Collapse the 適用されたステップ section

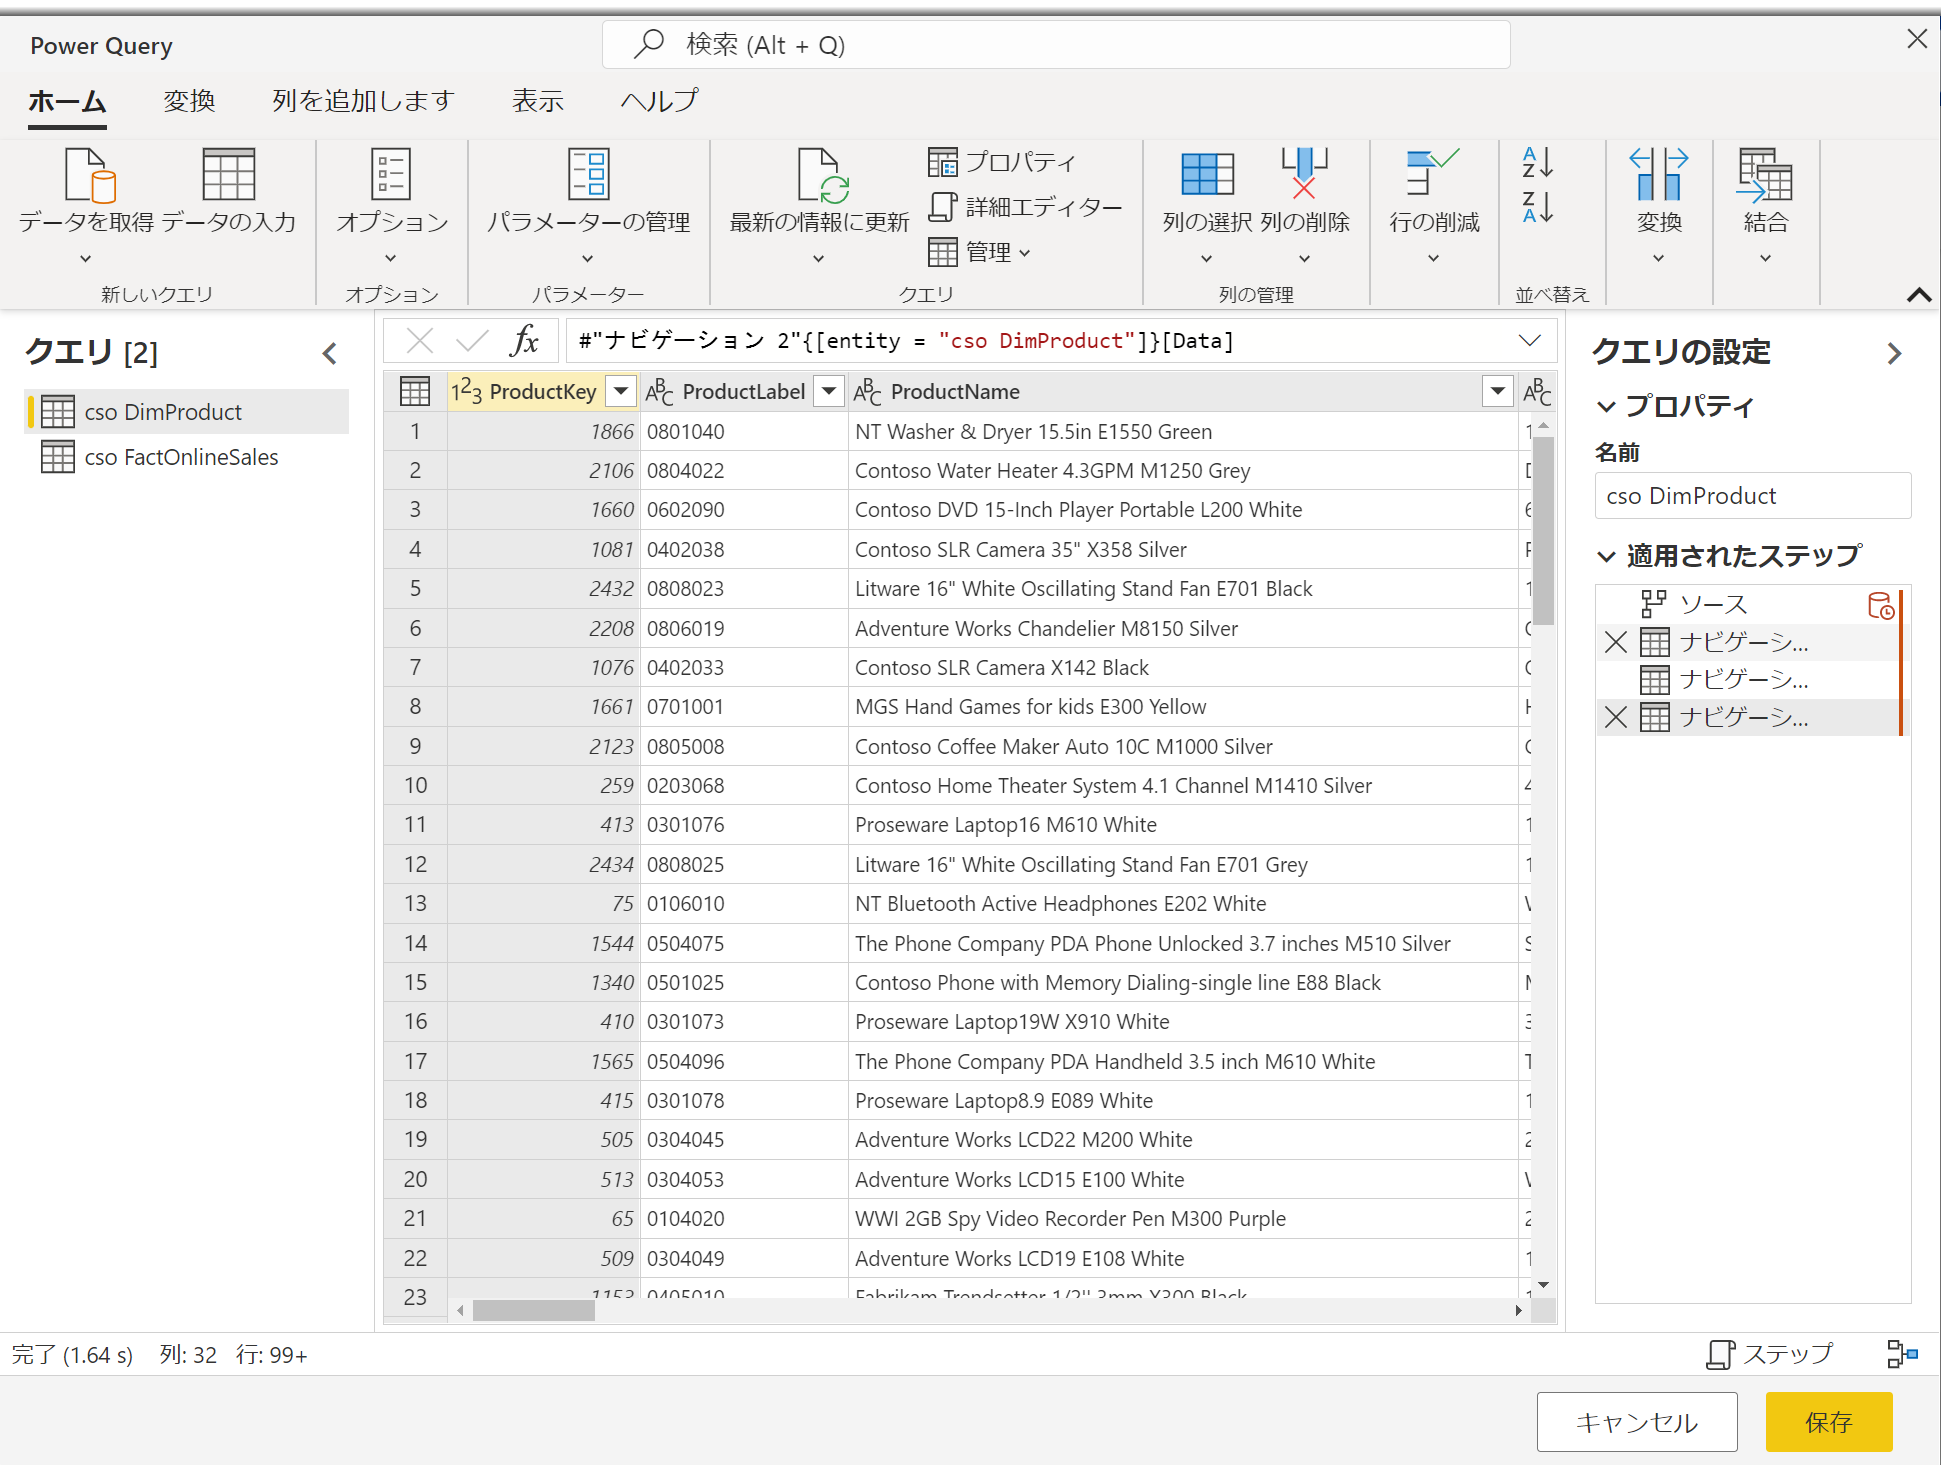click(x=1606, y=556)
